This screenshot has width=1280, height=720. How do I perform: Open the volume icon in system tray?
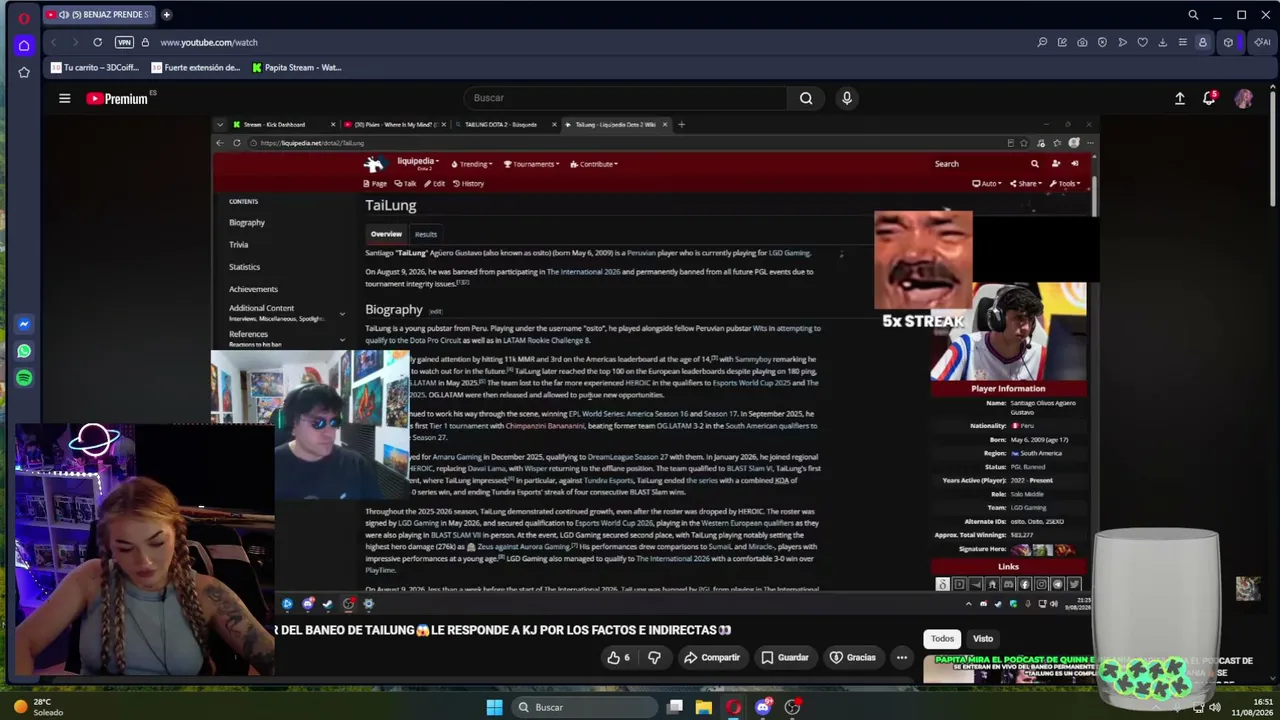tap(1215, 707)
